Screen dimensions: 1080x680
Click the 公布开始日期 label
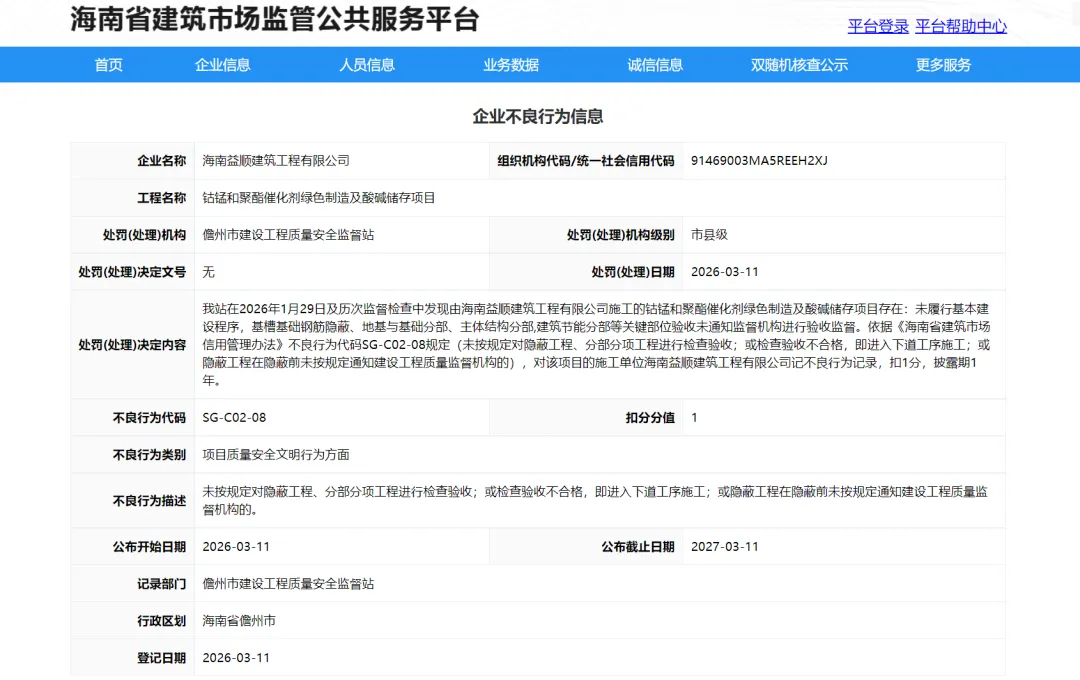[149, 547]
